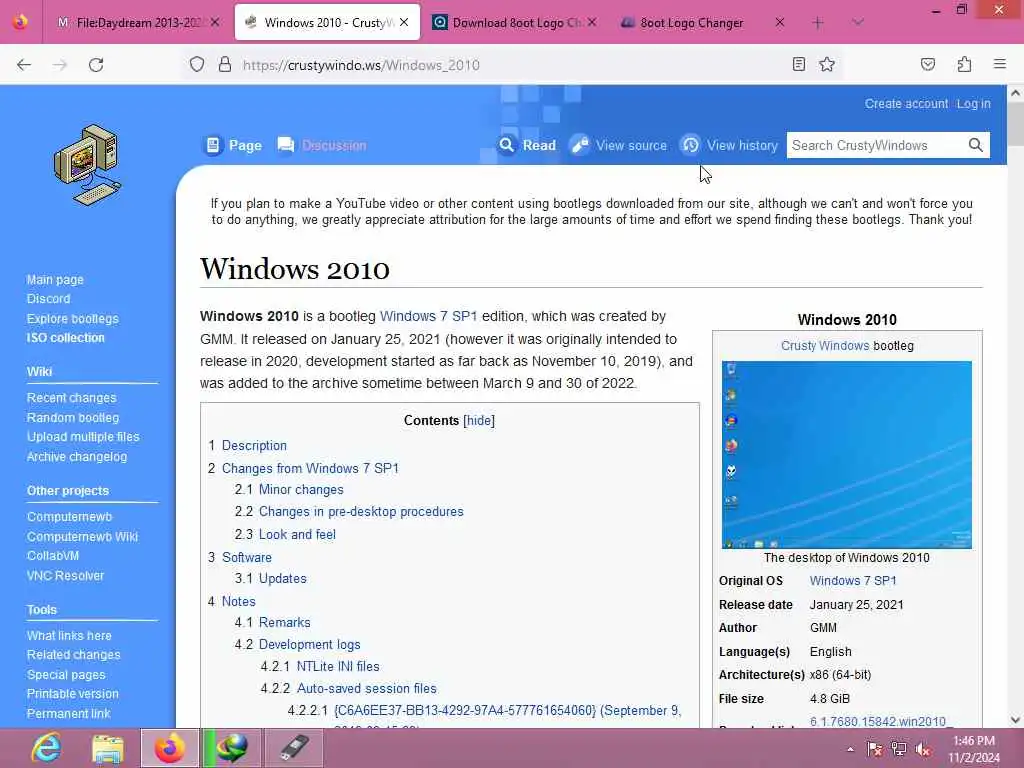Open Explore bootlegs sidebar link
Image resolution: width=1024 pixels, height=768 pixels.
(72, 319)
